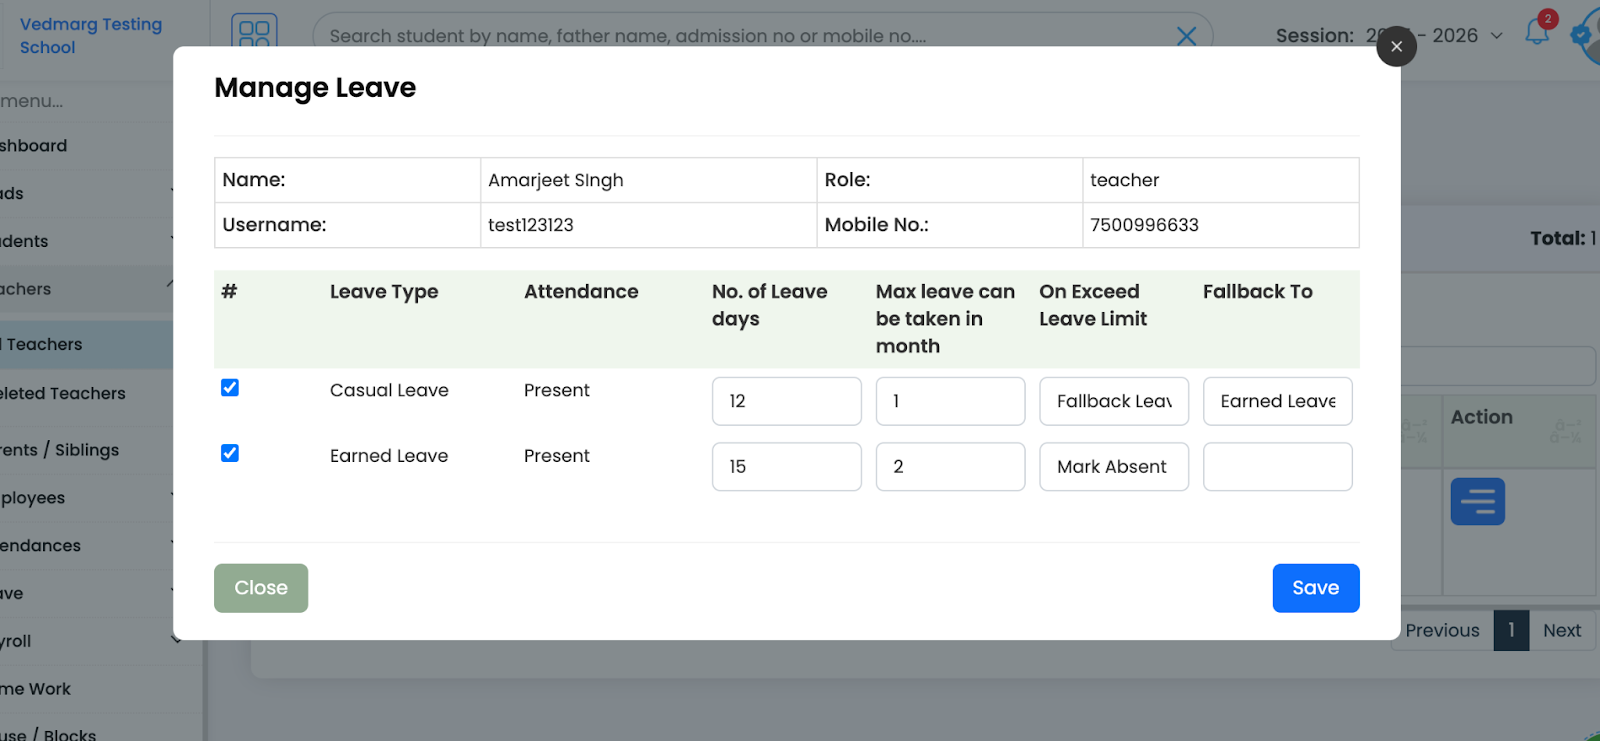1600x741 pixels.
Task: Open Parents / Siblings sidebar item
Action: click(x=86, y=450)
